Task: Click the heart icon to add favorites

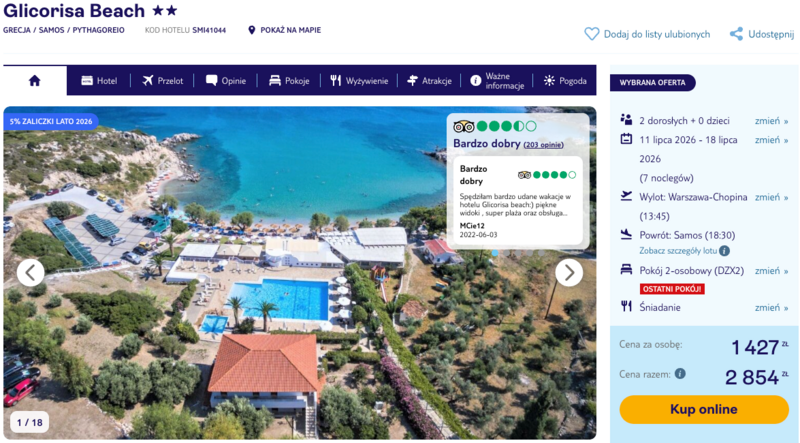Action: pos(591,34)
